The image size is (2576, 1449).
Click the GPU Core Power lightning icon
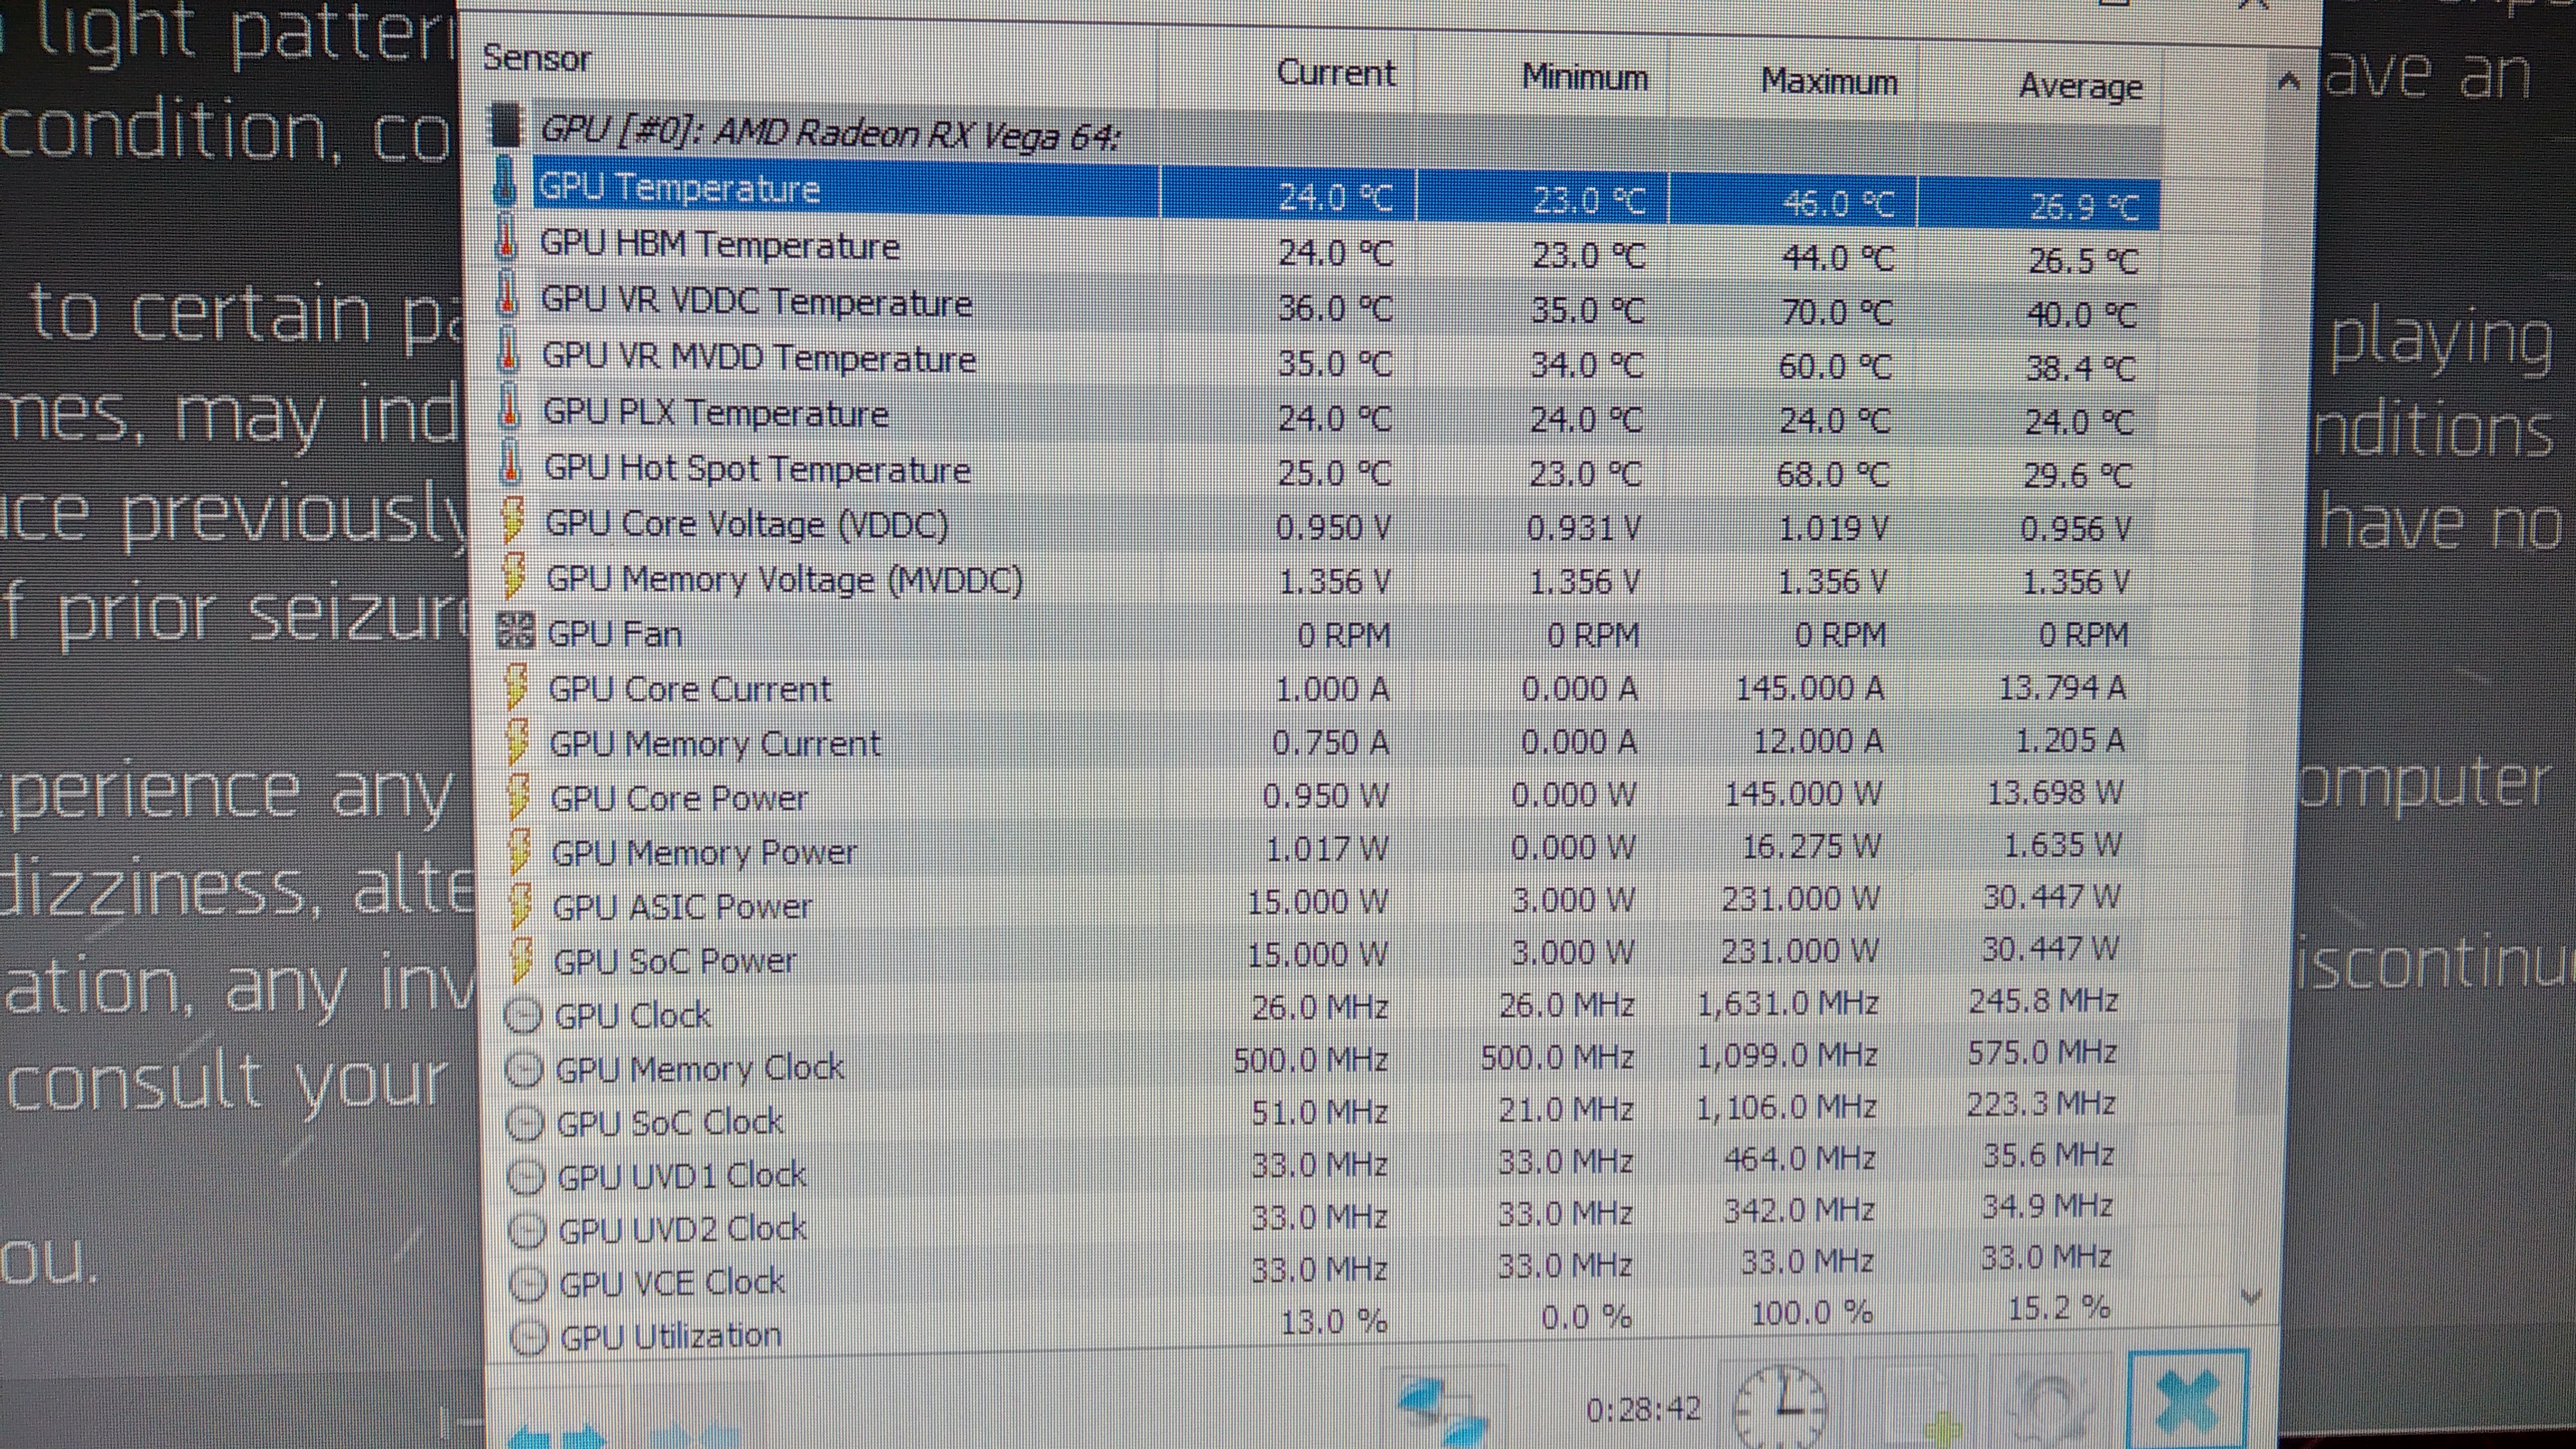(x=519, y=796)
